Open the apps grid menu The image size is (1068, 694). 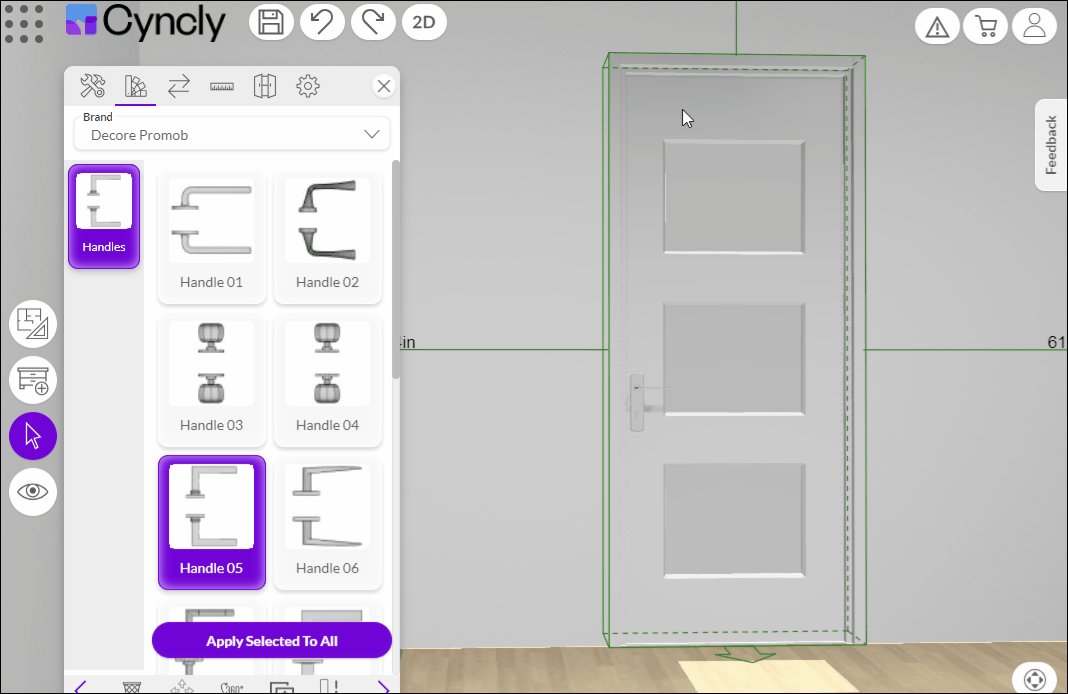(x=24, y=24)
